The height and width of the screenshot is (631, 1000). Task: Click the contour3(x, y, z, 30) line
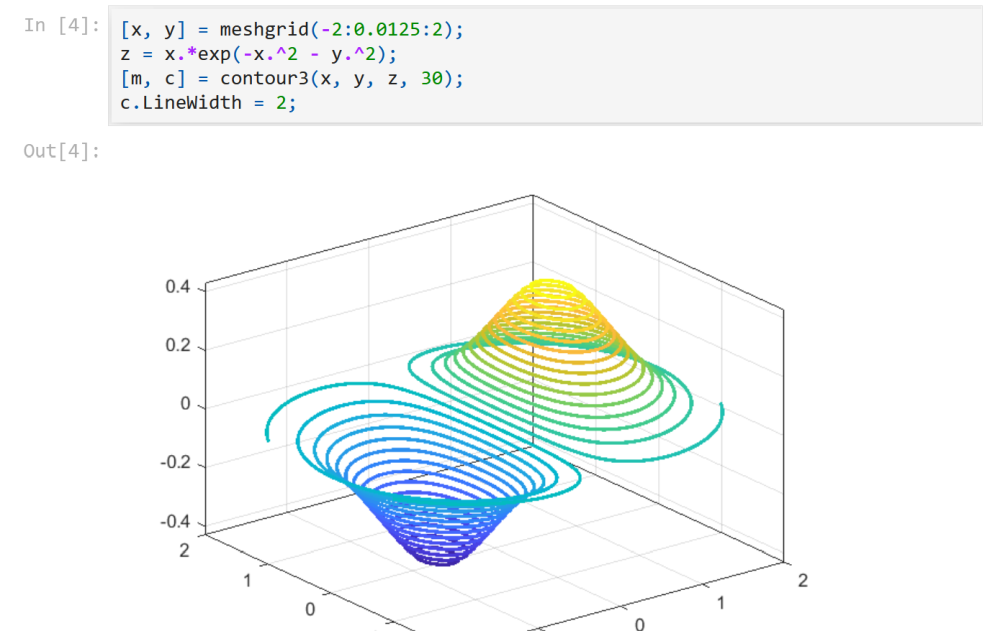point(292,78)
